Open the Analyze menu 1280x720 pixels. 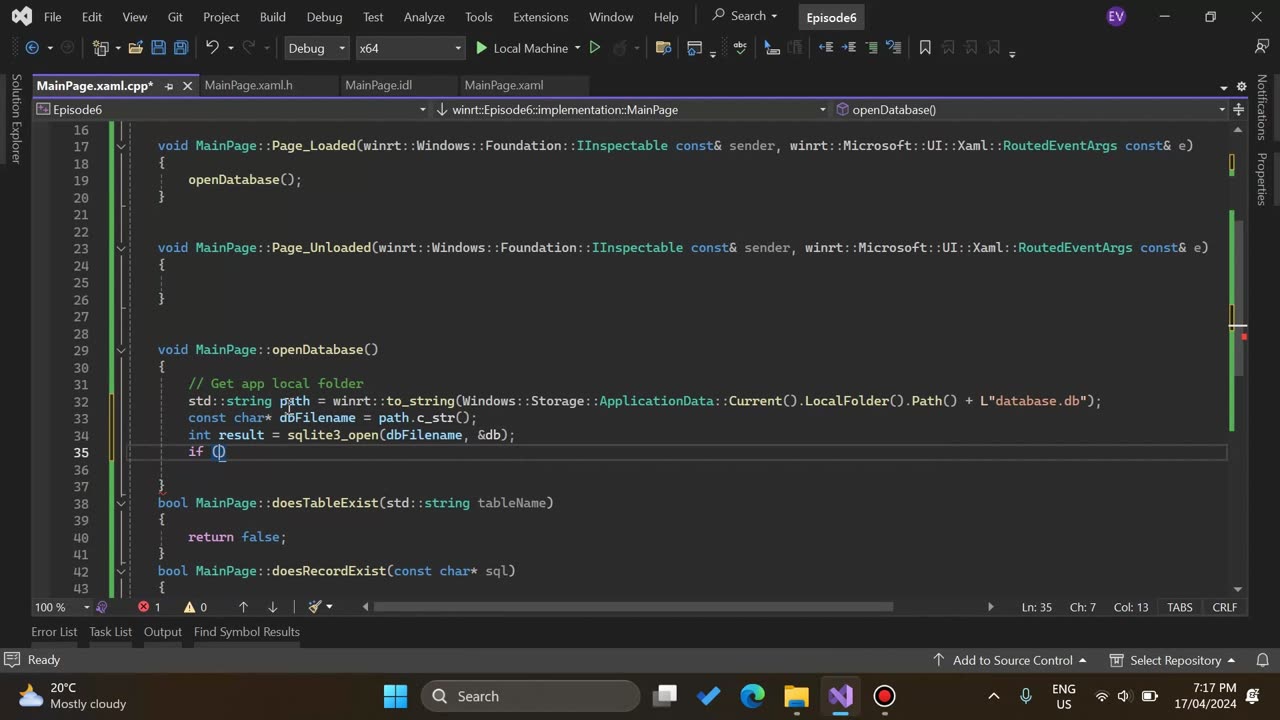(424, 17)
